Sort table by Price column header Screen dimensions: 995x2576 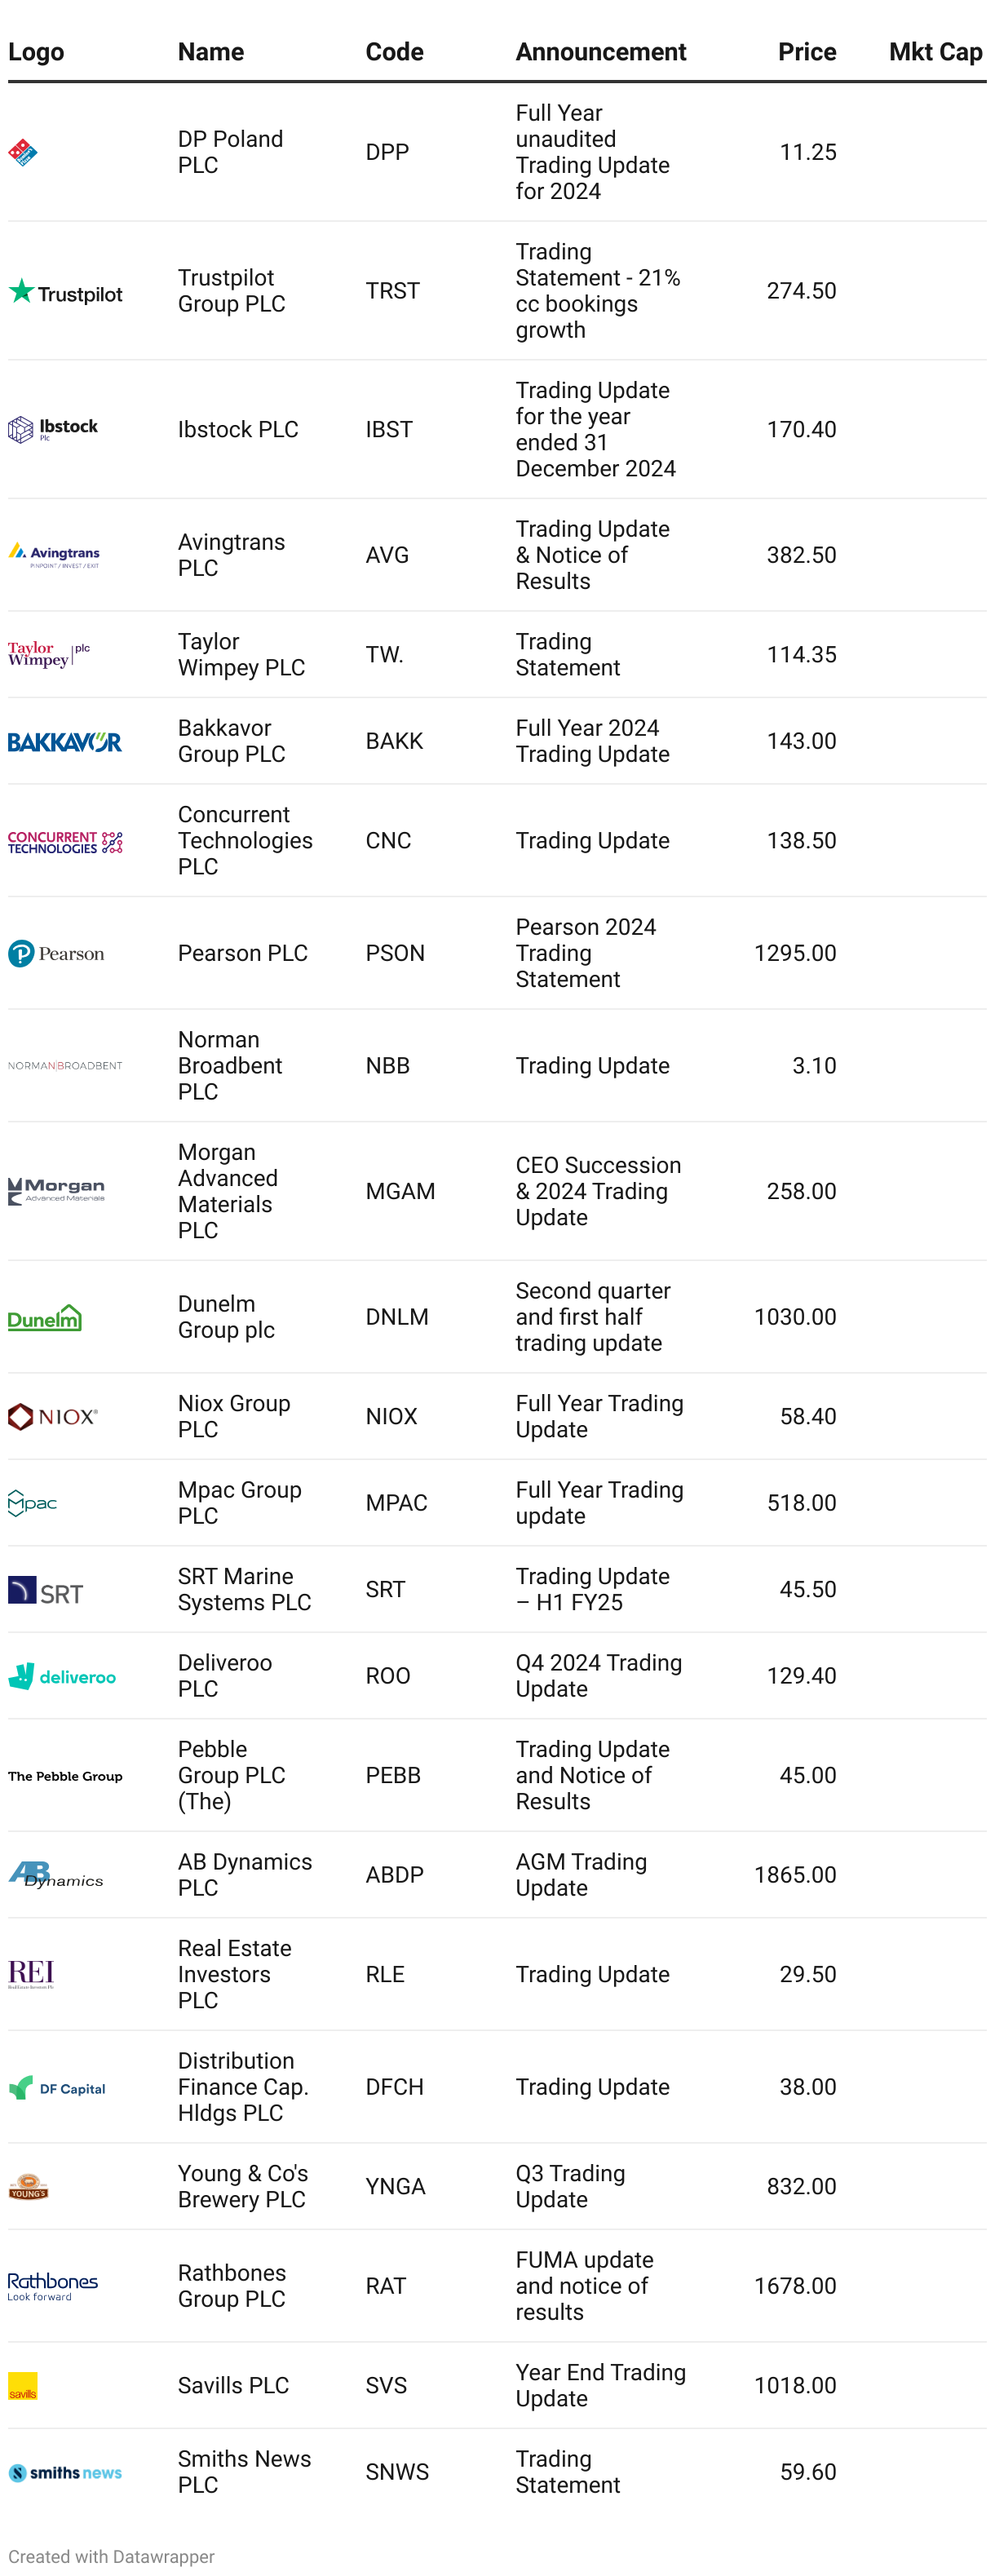click(807, 52)
